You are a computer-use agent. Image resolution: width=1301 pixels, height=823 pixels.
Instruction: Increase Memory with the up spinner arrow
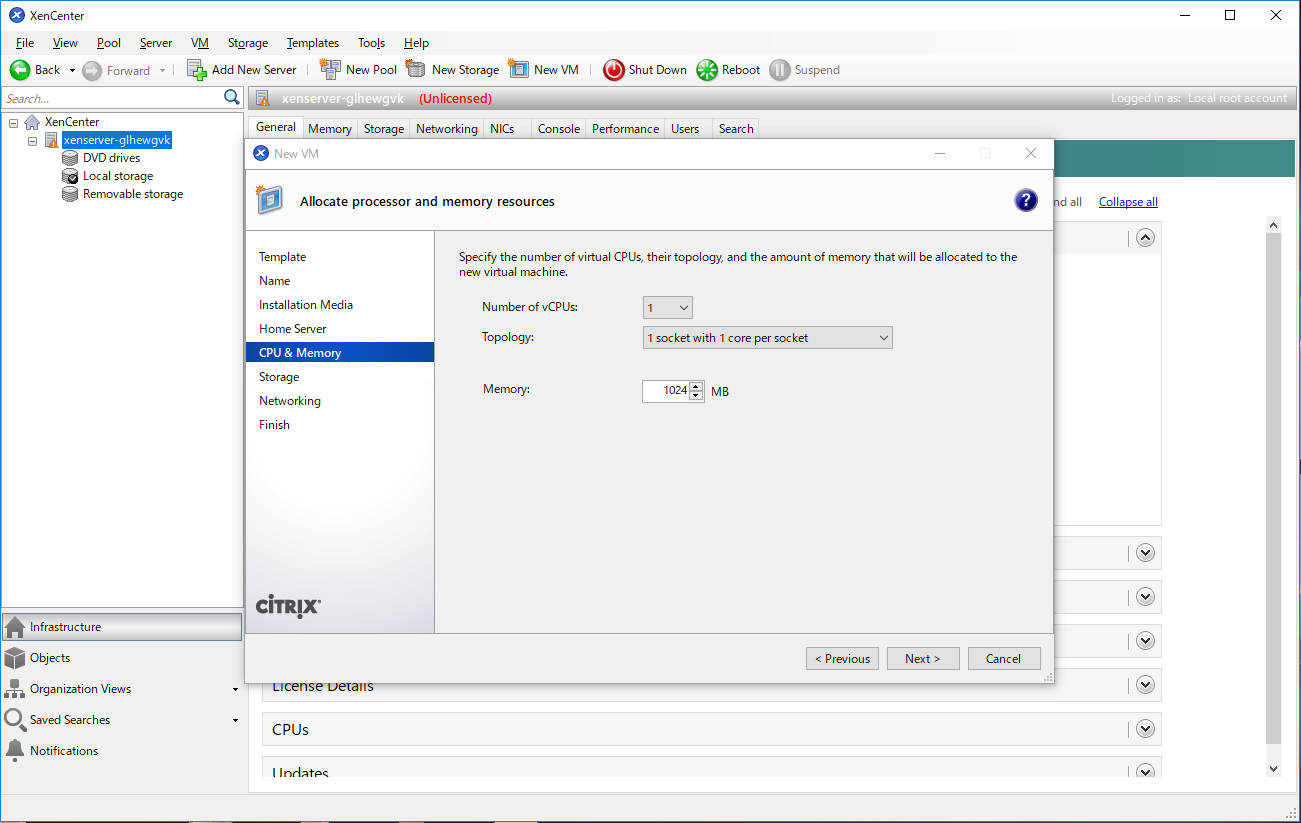pos(696,386)
